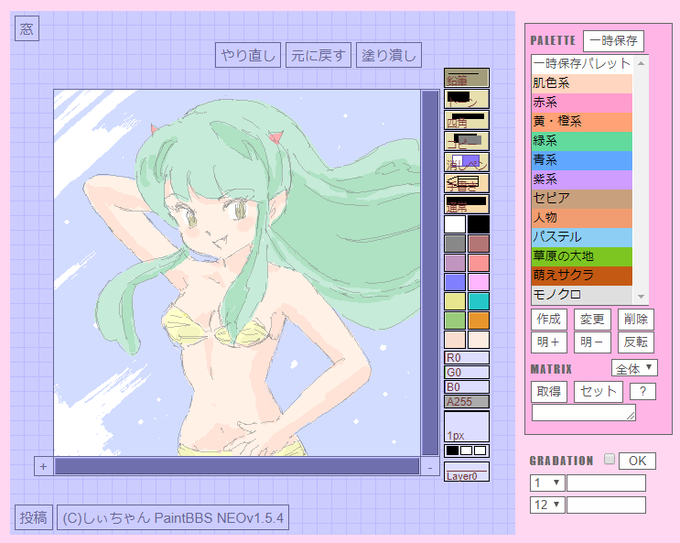Click 反転 invert button
This screenshot has width=680, height=543.
click(636, 342)
